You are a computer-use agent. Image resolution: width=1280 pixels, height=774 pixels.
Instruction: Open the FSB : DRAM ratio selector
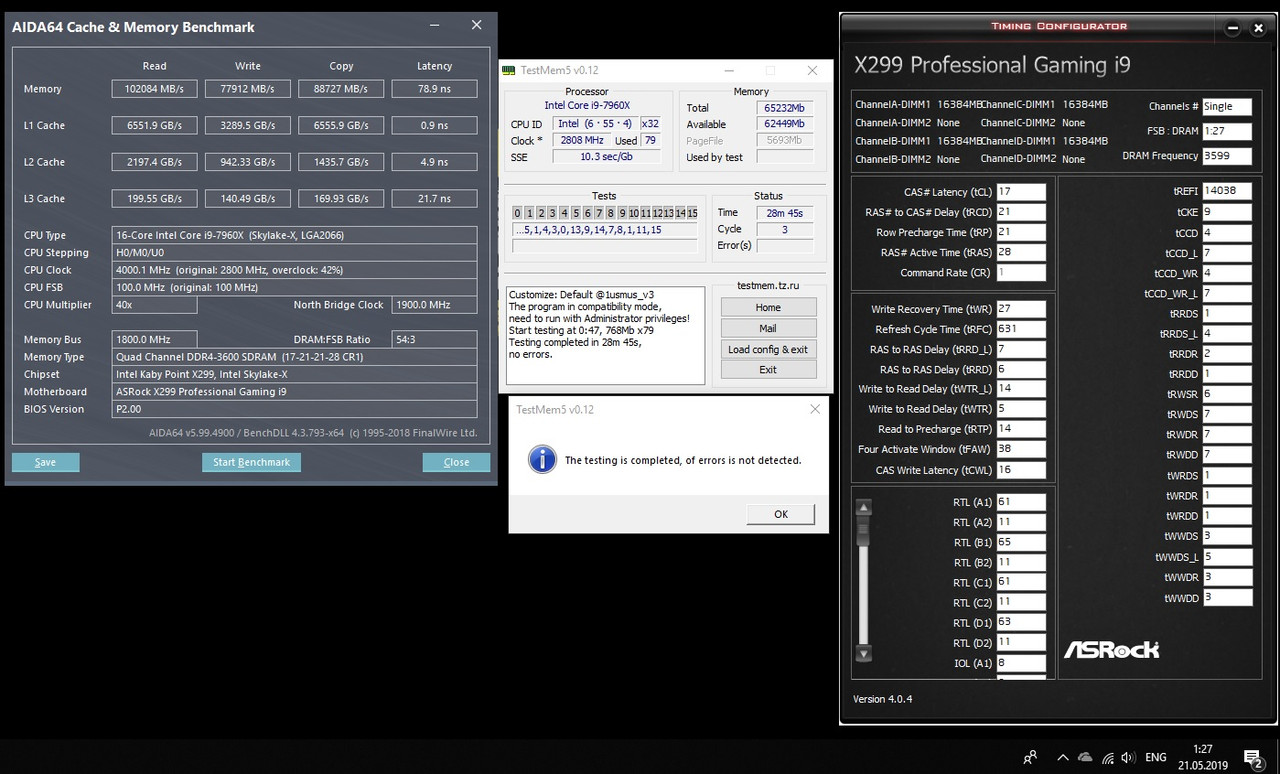(1227, 131)
